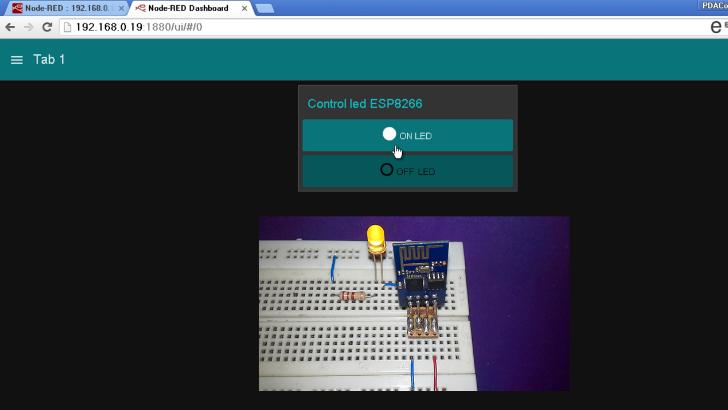The height and width of the screenshot is (410, 728).
Task: Click the hollow circle icon on OFF LED
Action: coord(387,170)
